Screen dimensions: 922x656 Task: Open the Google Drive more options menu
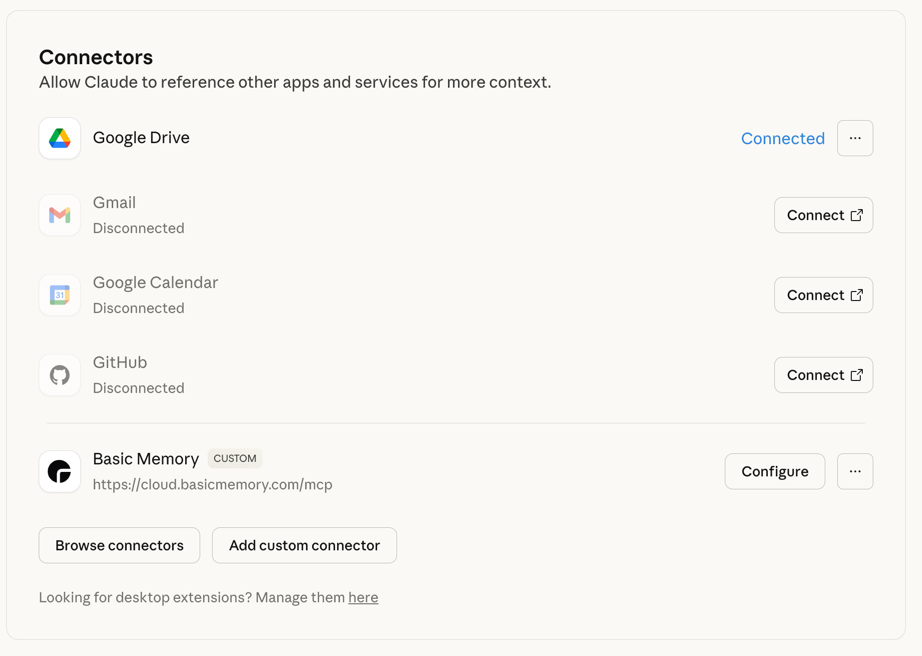coord(855,138)
